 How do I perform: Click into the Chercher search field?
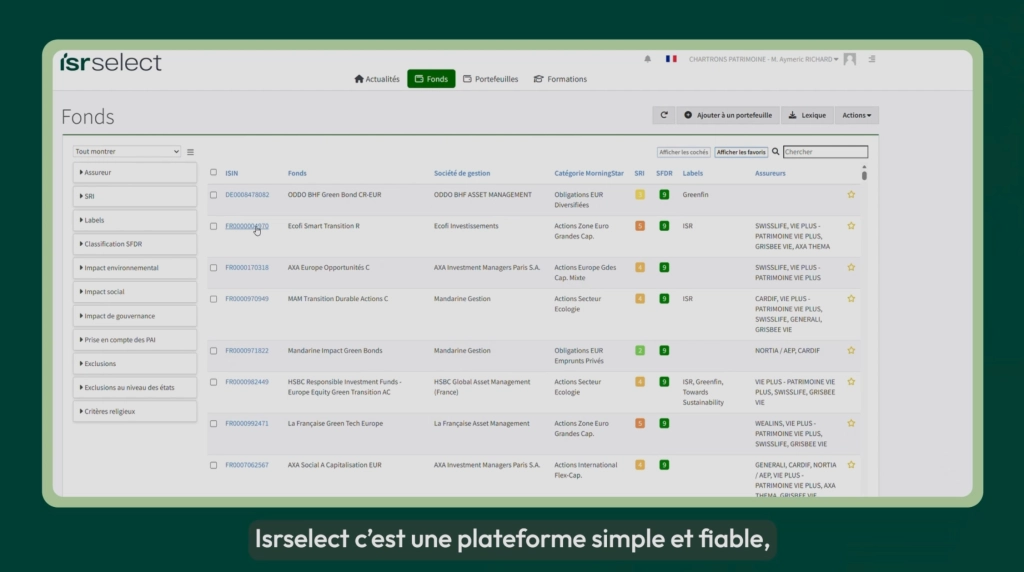coord(825,151)
